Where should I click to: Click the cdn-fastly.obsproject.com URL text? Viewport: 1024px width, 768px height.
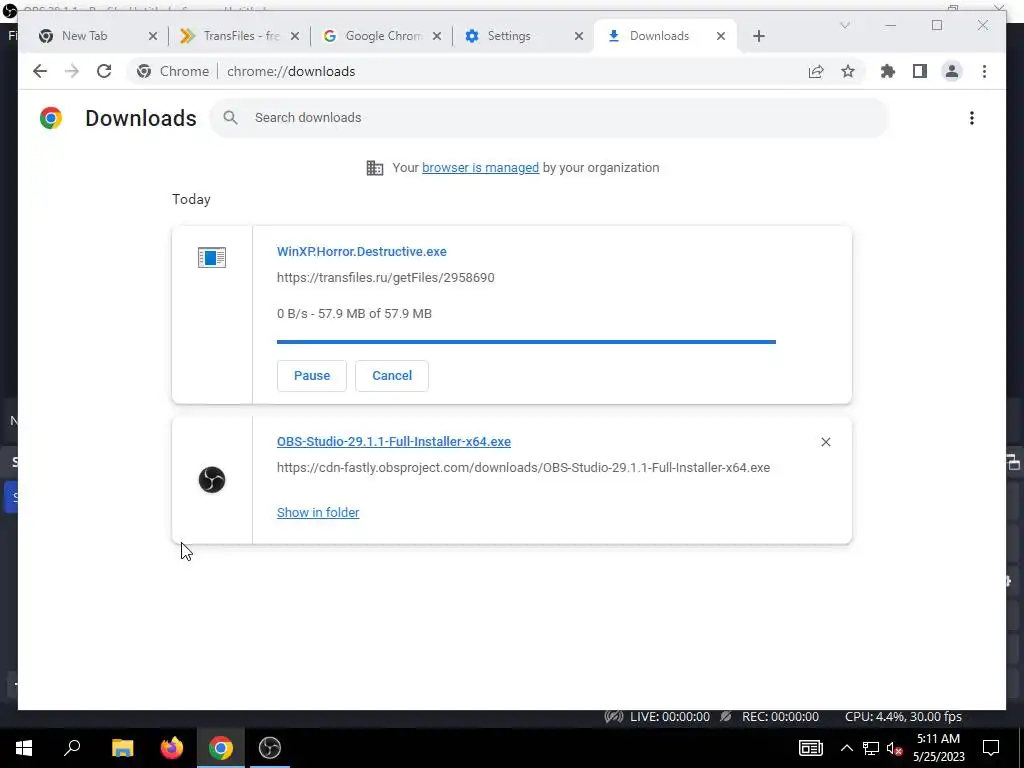[x=523, y=468]
